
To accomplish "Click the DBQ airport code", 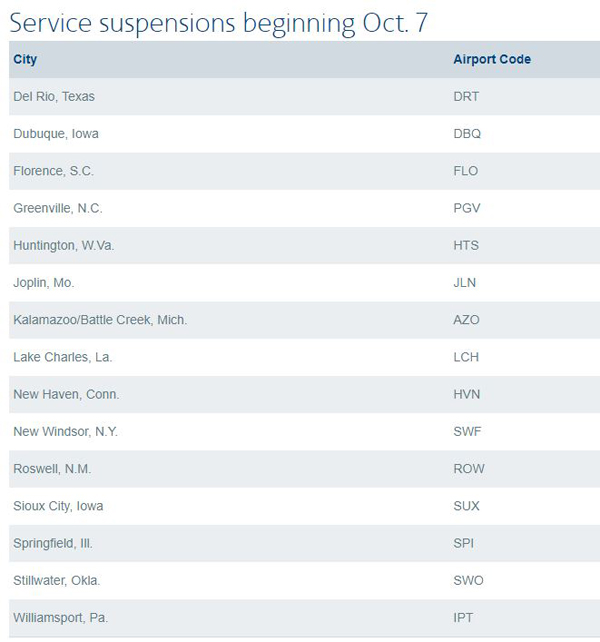I will pyautogui.click(x=467, y=134).
